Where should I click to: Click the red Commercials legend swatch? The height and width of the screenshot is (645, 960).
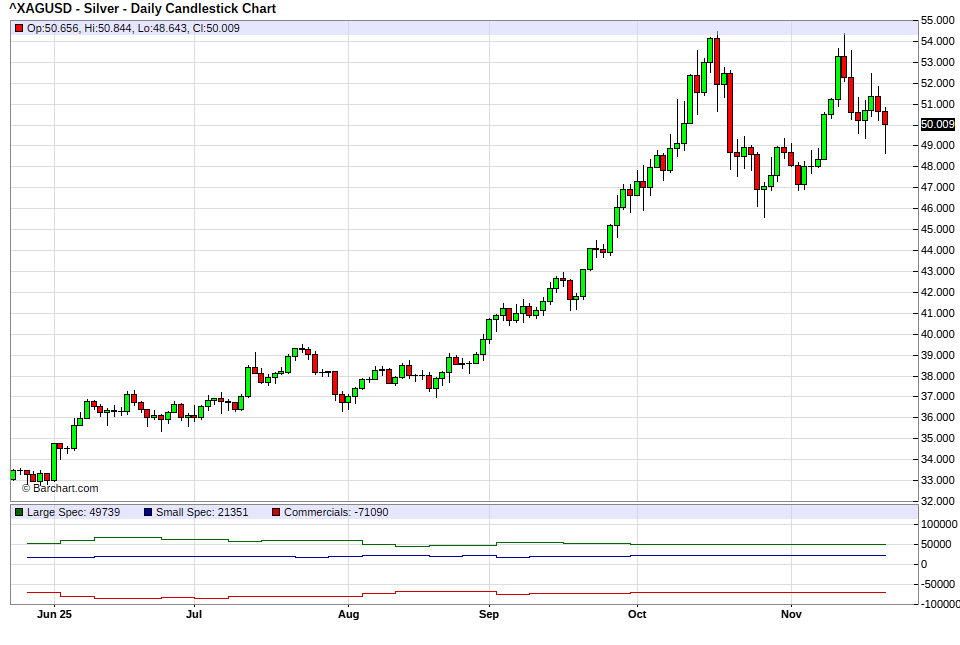click(276, 512)
